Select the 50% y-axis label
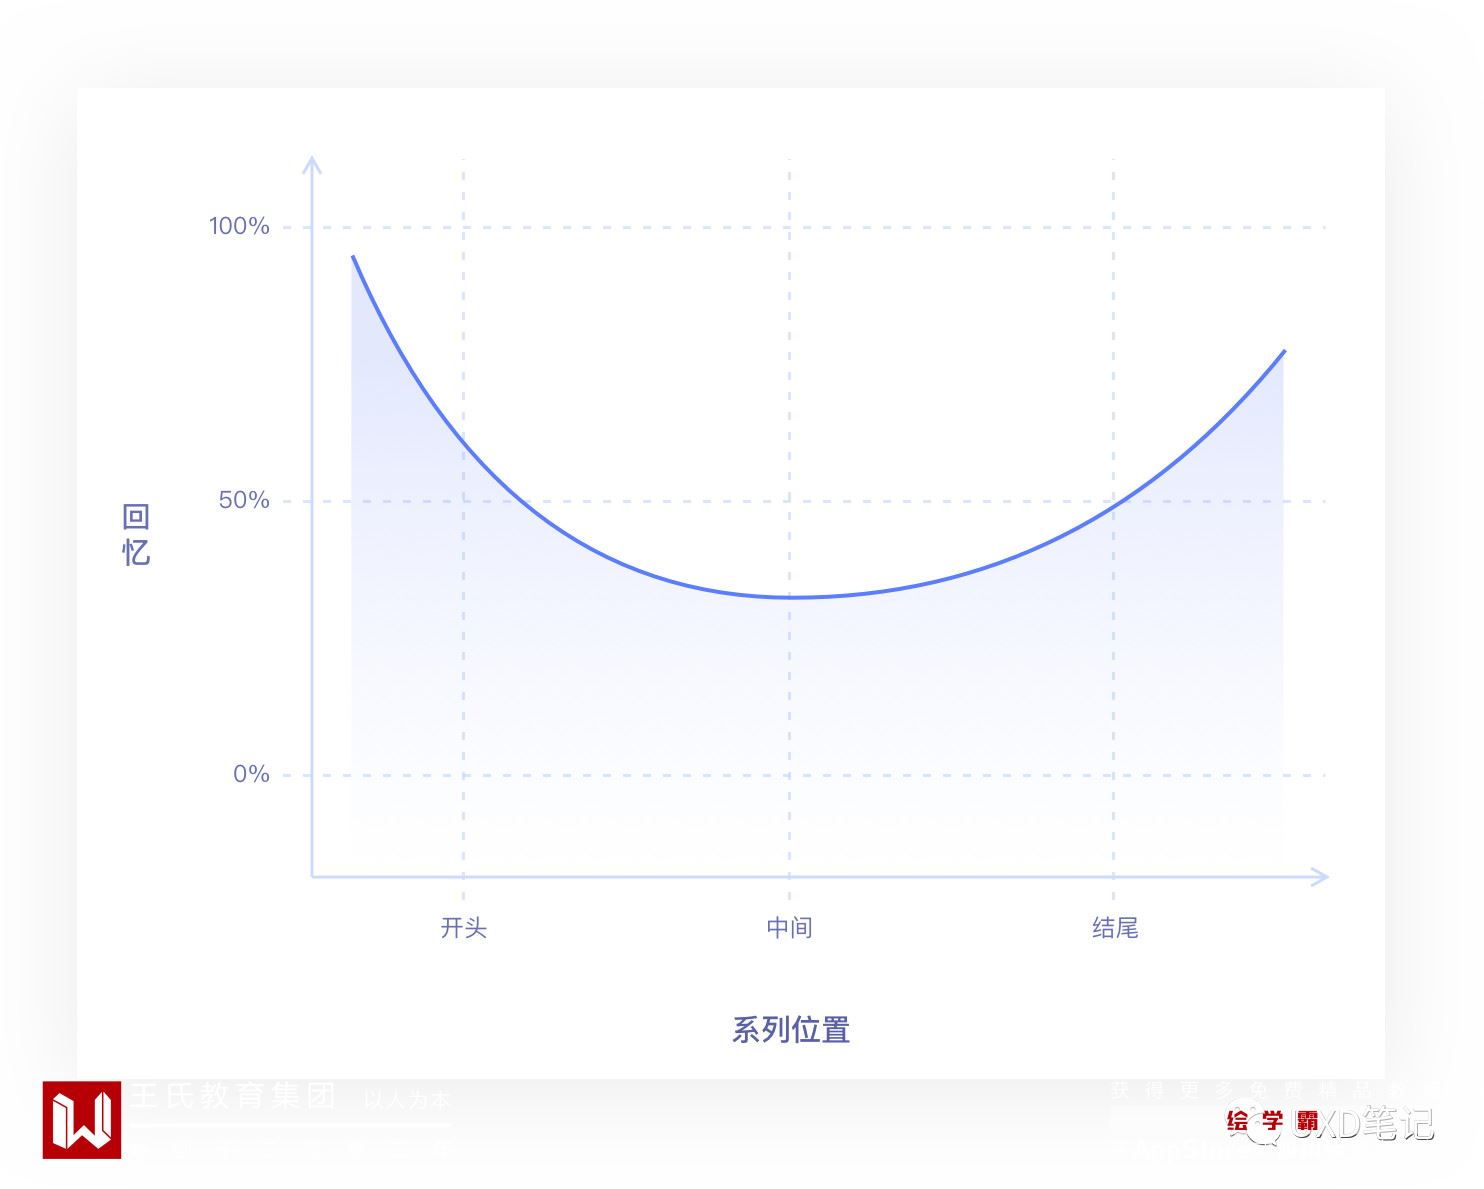The width and height of the screenshot is (1484, 1189). [x=244, y=501]
